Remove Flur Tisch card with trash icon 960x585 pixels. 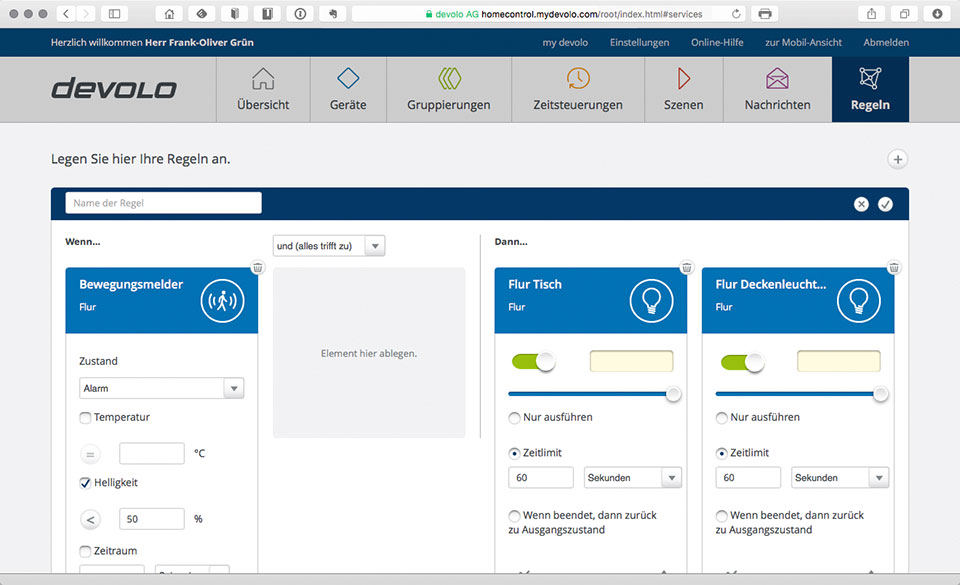pyautogui.click(x=686, y=268)
